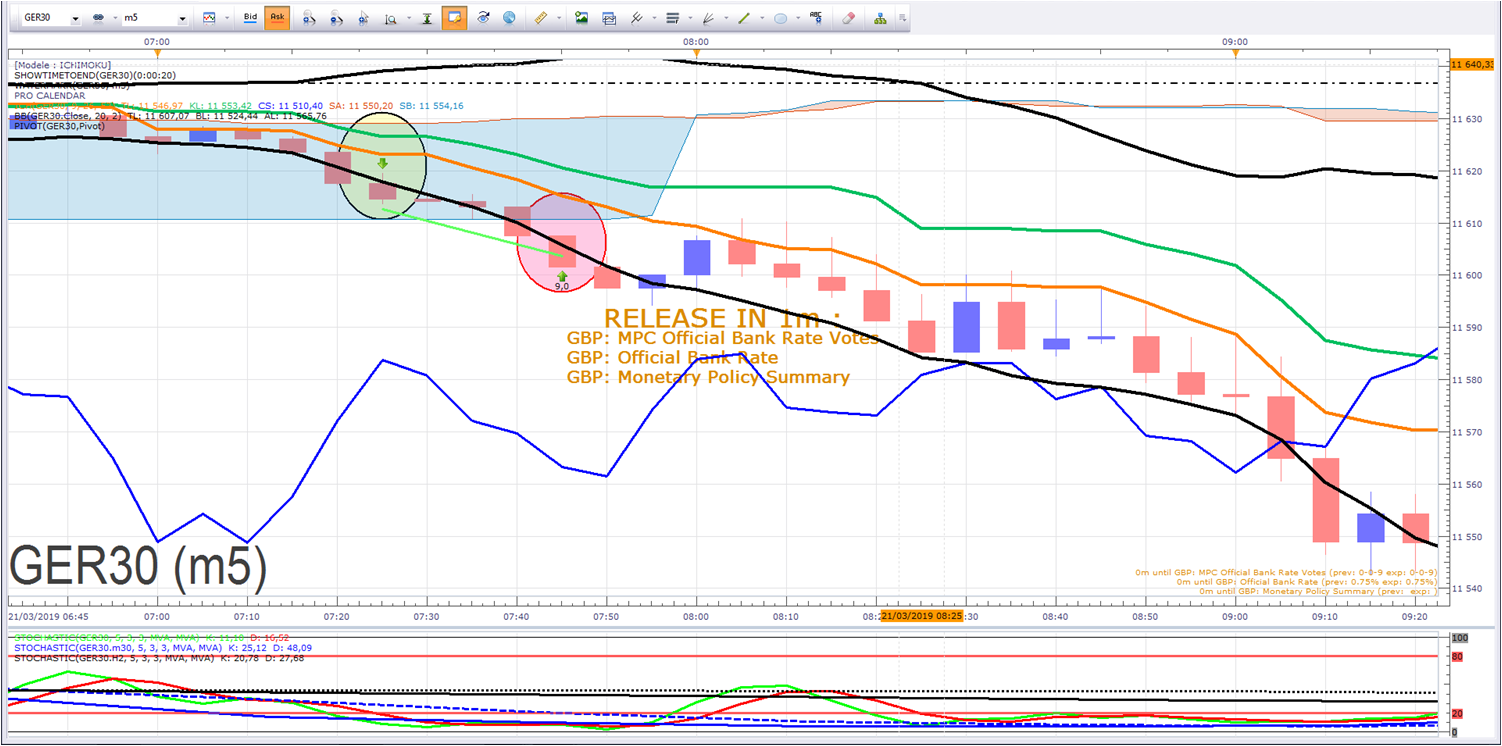Image resolution: width=1502 pixels, height=746 pixels.
Task: Click the CS: 11 510,40 value
Action: point(290,106)
